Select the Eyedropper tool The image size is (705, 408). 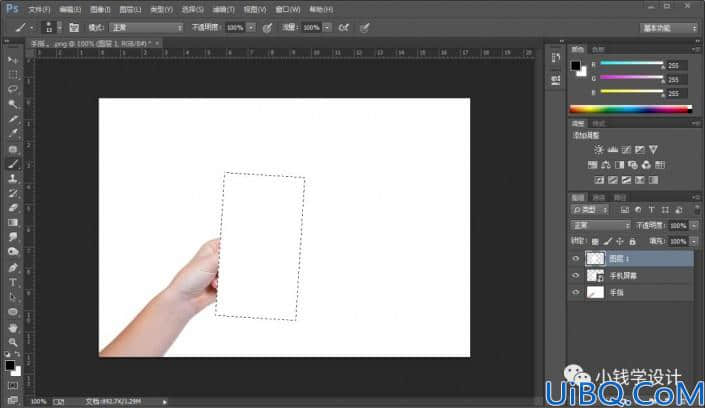[x=13, y=134]
